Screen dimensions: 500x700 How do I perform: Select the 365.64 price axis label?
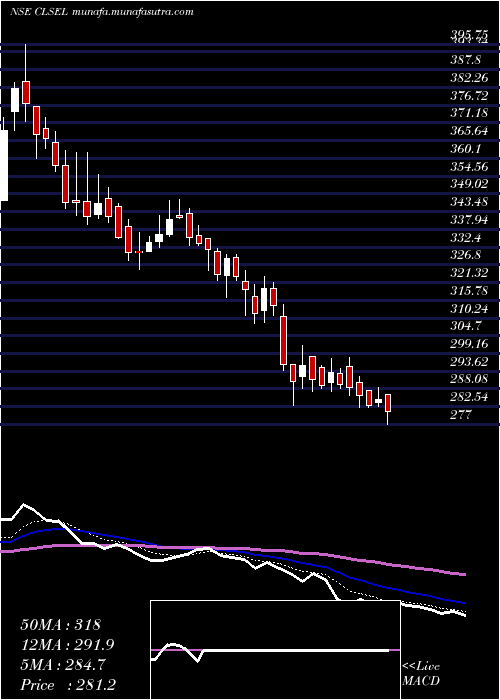pyautogui.click(x=469, y=131)
